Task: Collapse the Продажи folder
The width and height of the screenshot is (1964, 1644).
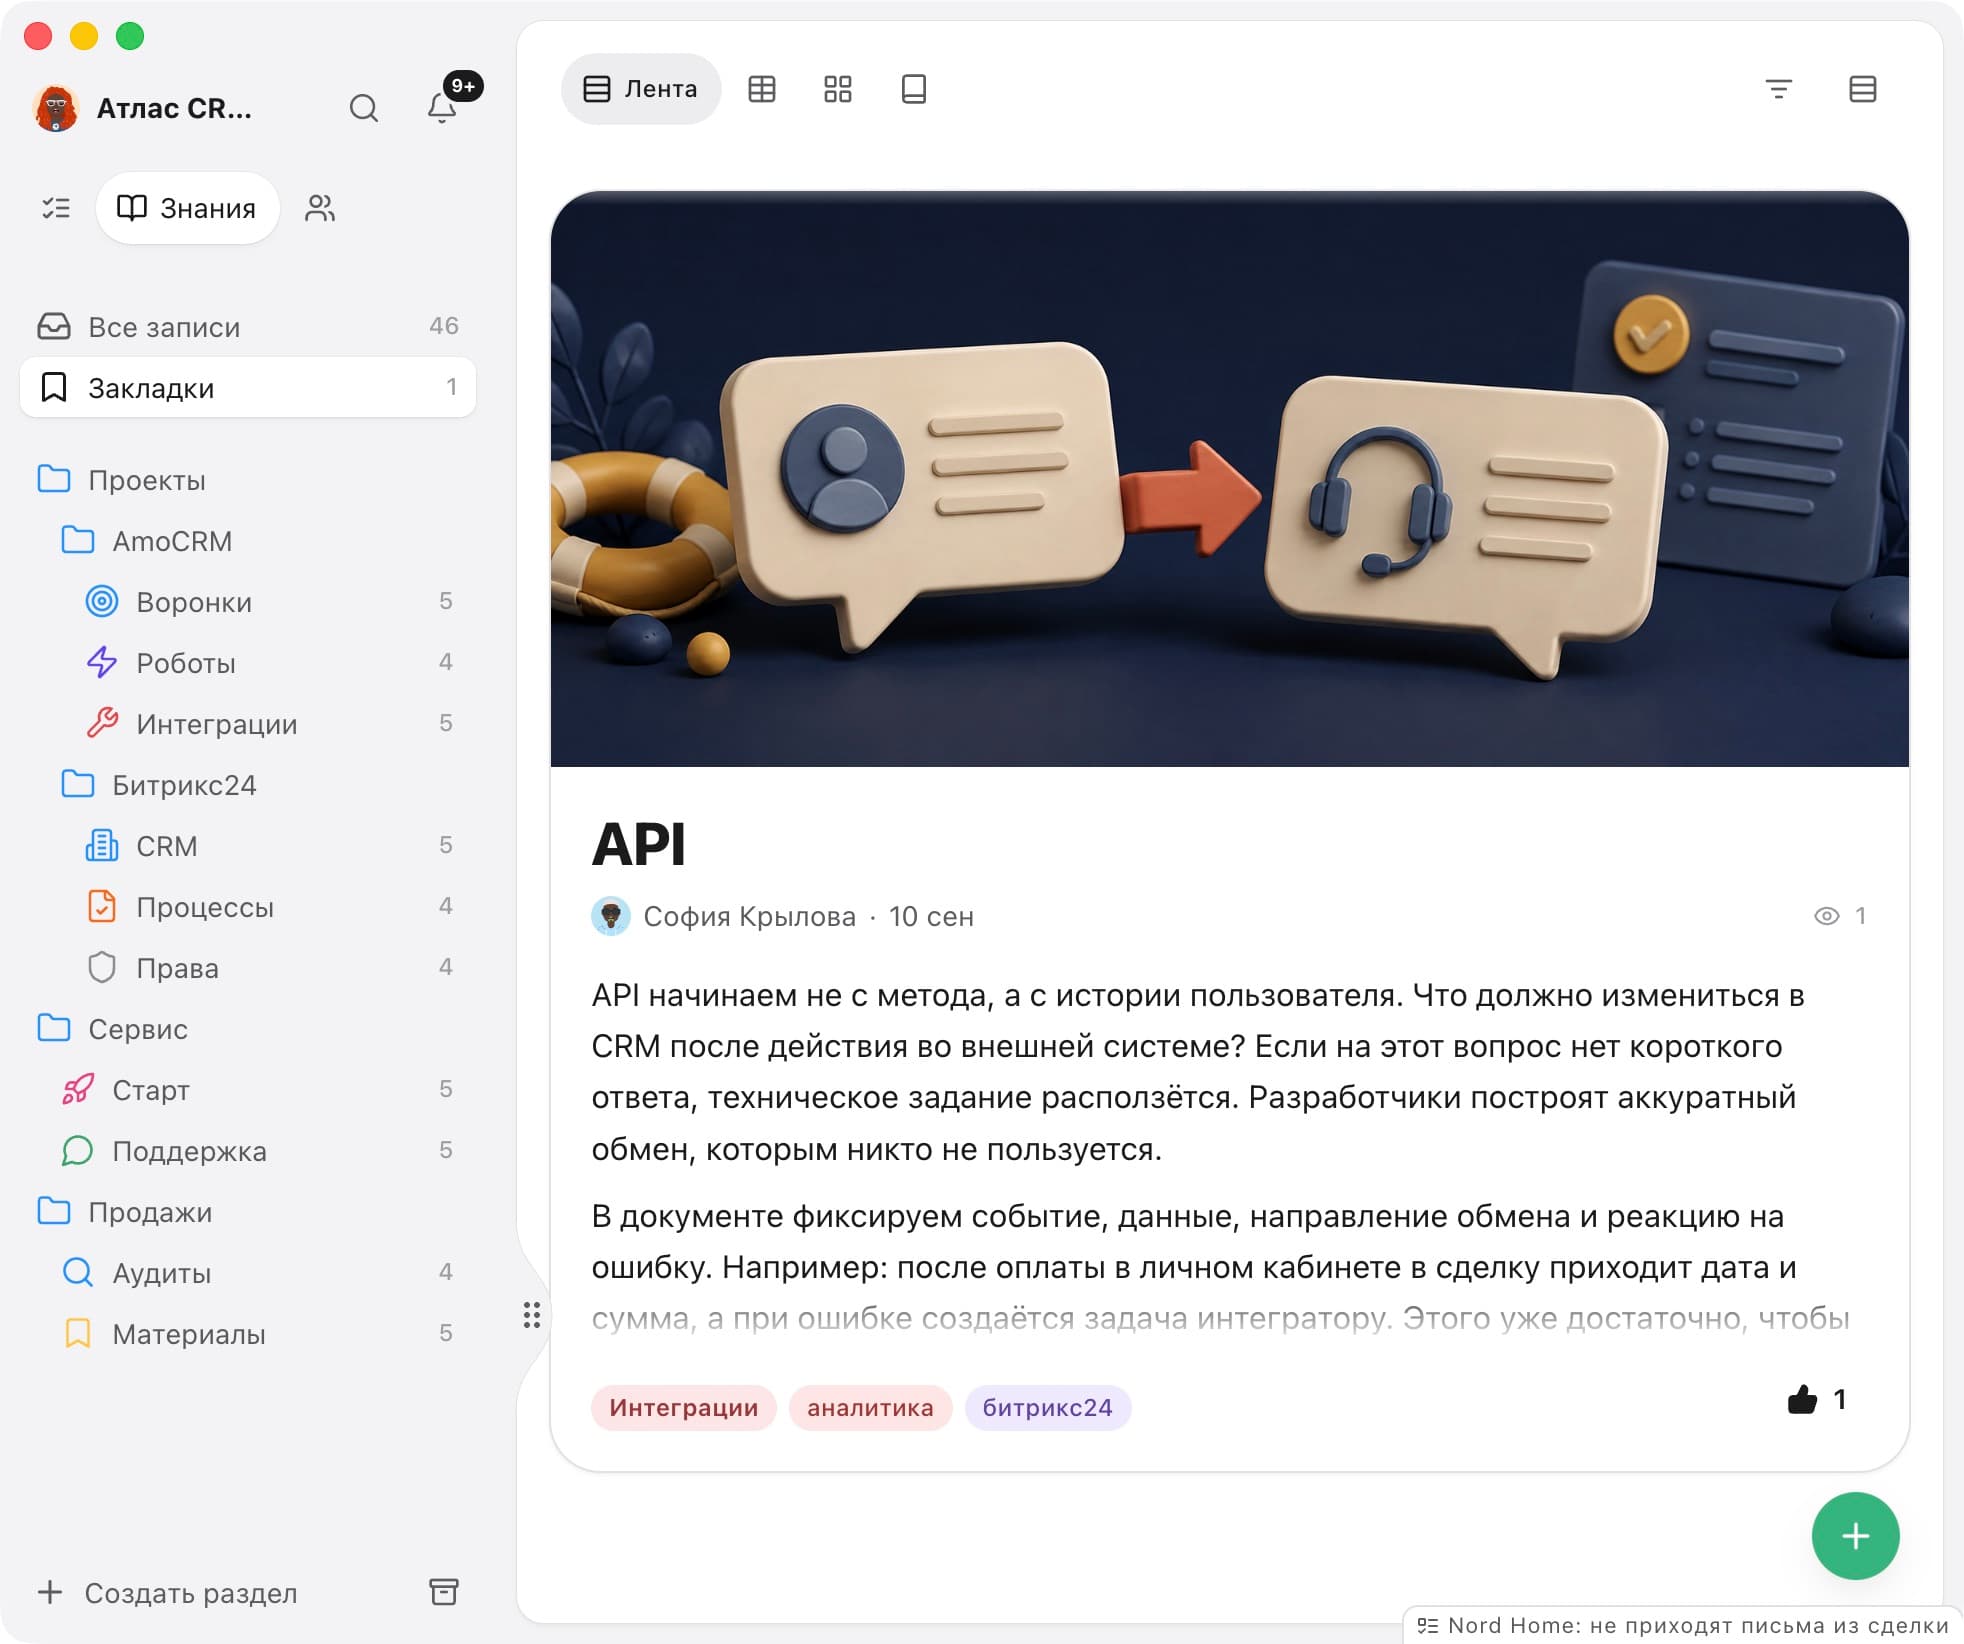Action: 248,1212
